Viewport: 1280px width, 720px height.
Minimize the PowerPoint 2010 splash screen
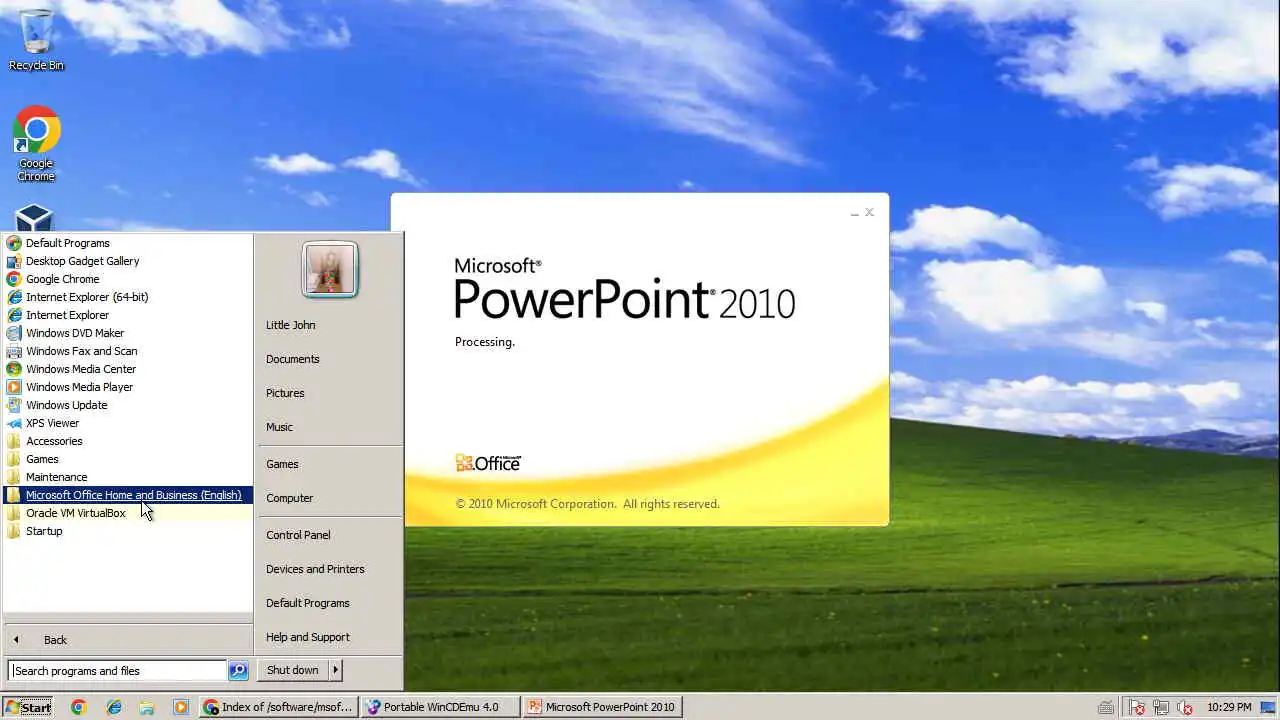855,213
